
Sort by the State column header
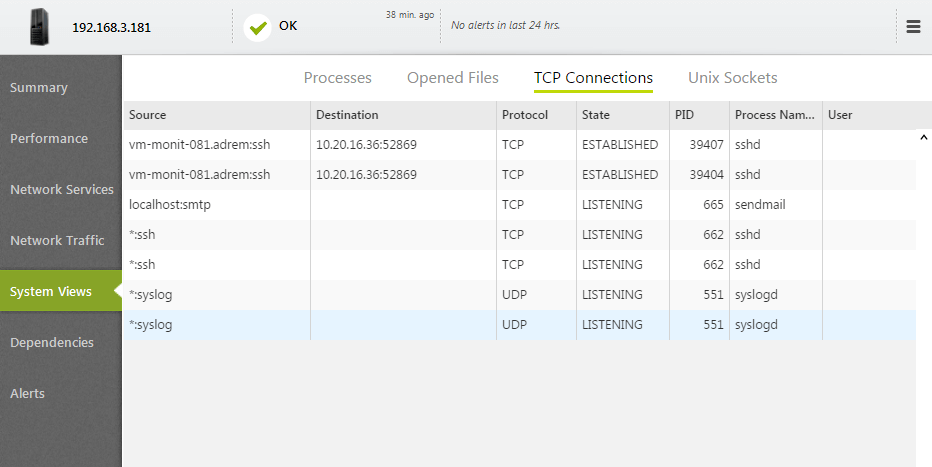(623, 115)
